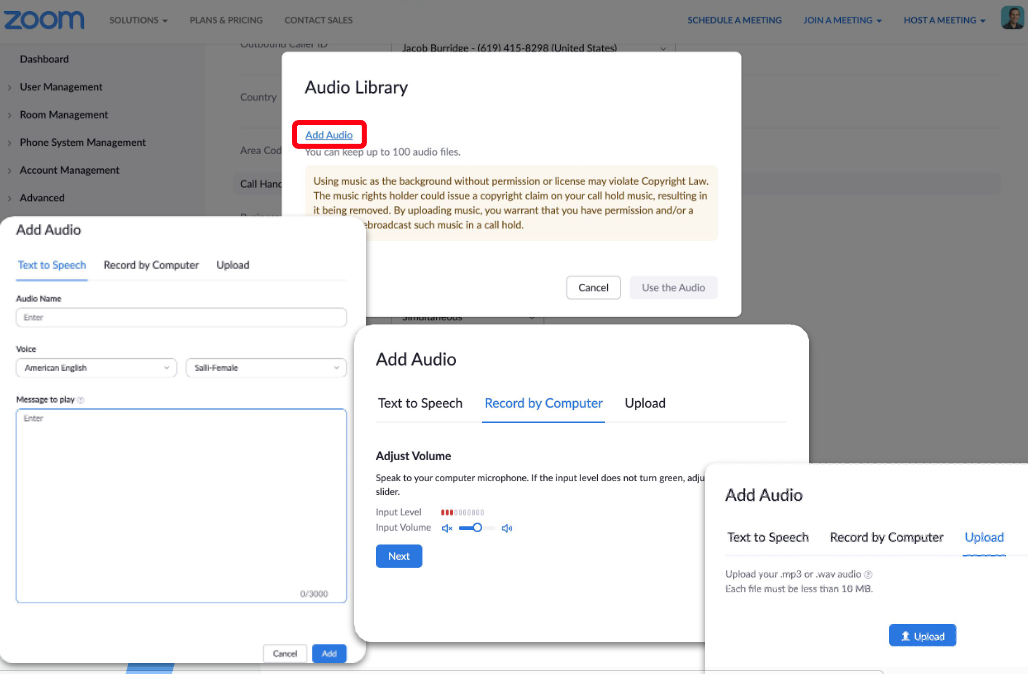Click the Use the Audio button
Image resolution: width=1028 pixels, height=674 pixels.
pyautogui.click(x=673, y=288)
